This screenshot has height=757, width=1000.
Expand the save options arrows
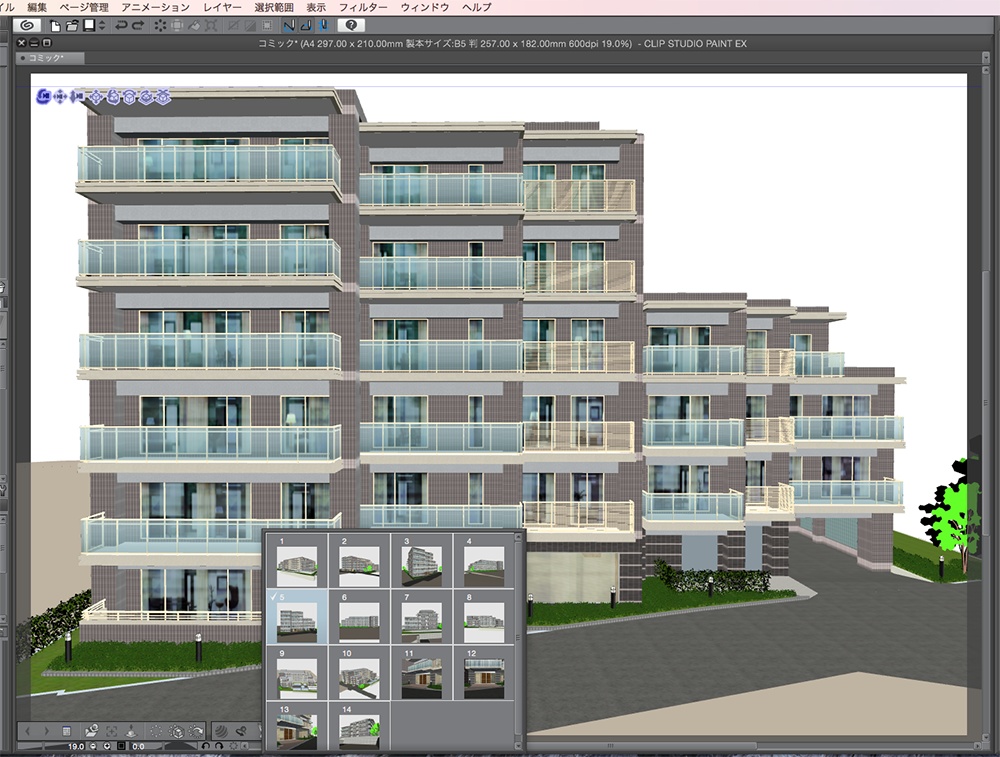coord(102,26)
